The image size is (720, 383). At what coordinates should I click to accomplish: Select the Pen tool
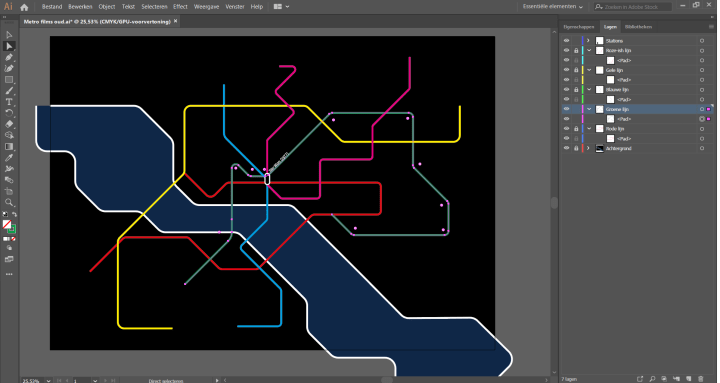click(9, 57)
